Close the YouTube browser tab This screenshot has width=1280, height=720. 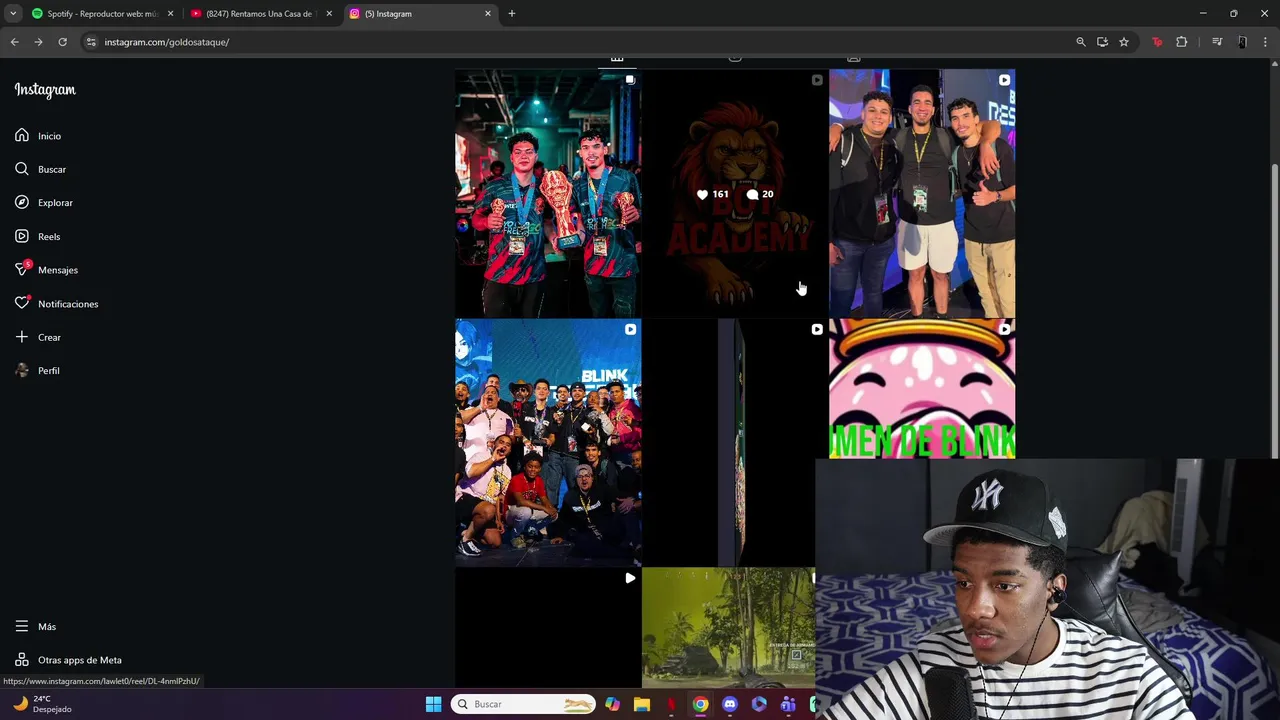pos(329,14)
